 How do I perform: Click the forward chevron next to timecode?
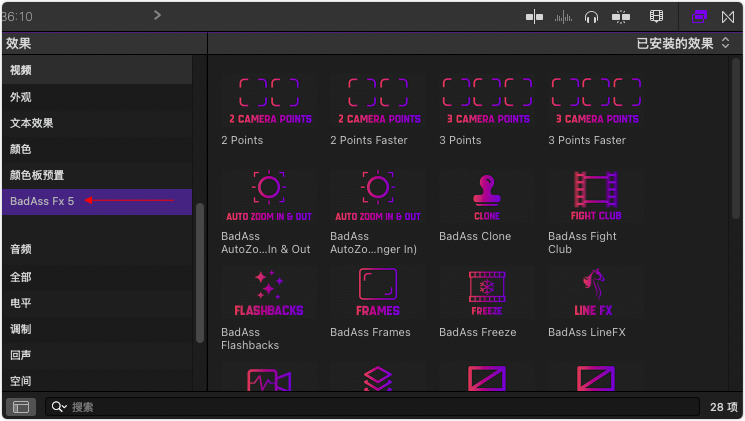(157, 15)
